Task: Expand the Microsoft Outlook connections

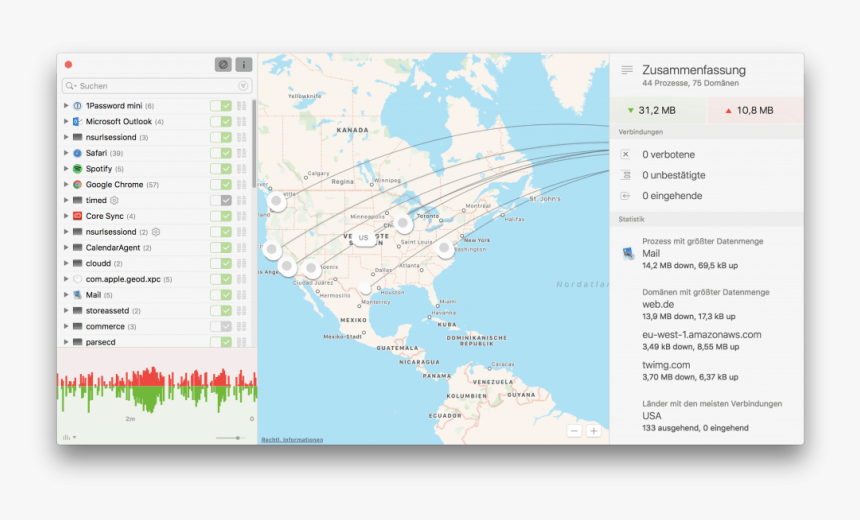Action: click(x=66, y=122)
